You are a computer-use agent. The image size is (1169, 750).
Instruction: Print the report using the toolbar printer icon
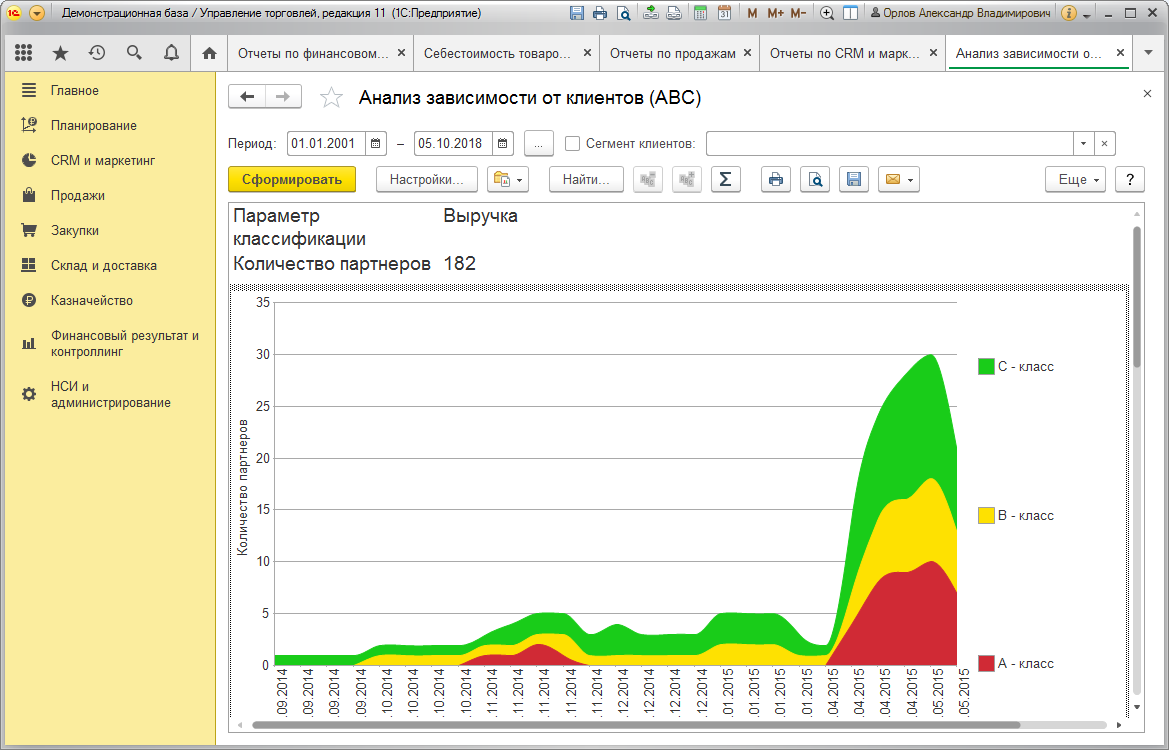[x=776, y=180]
